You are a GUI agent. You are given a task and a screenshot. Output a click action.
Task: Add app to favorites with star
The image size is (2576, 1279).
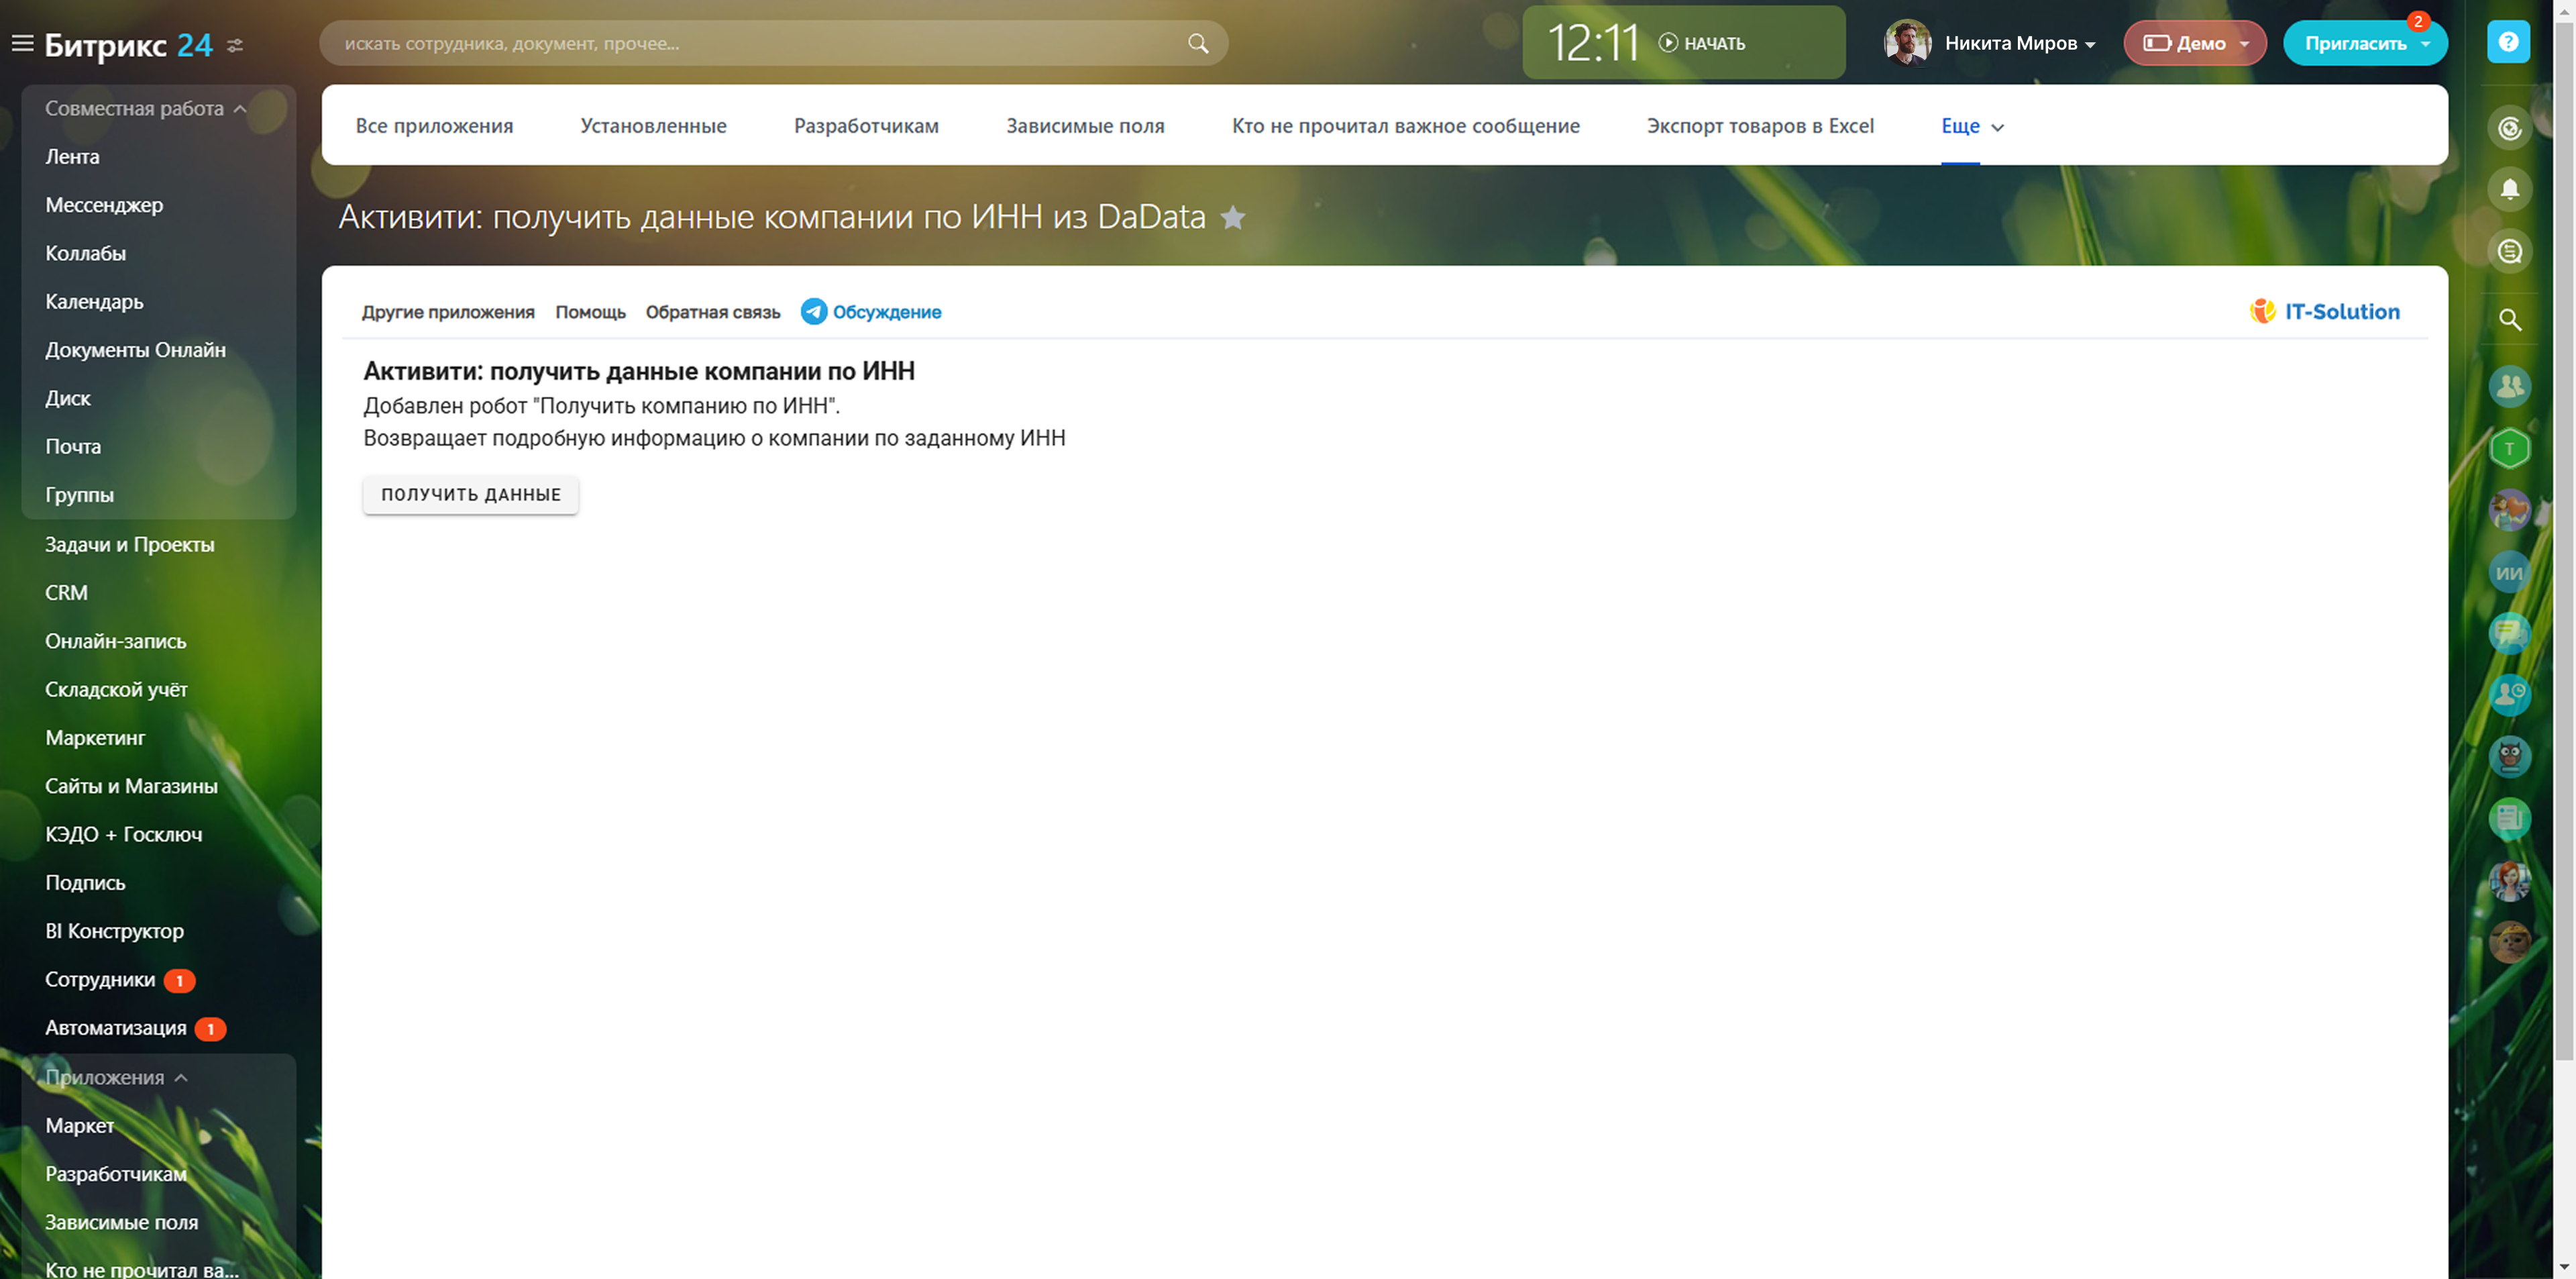pyautogui.click(x=1233, y=217)
